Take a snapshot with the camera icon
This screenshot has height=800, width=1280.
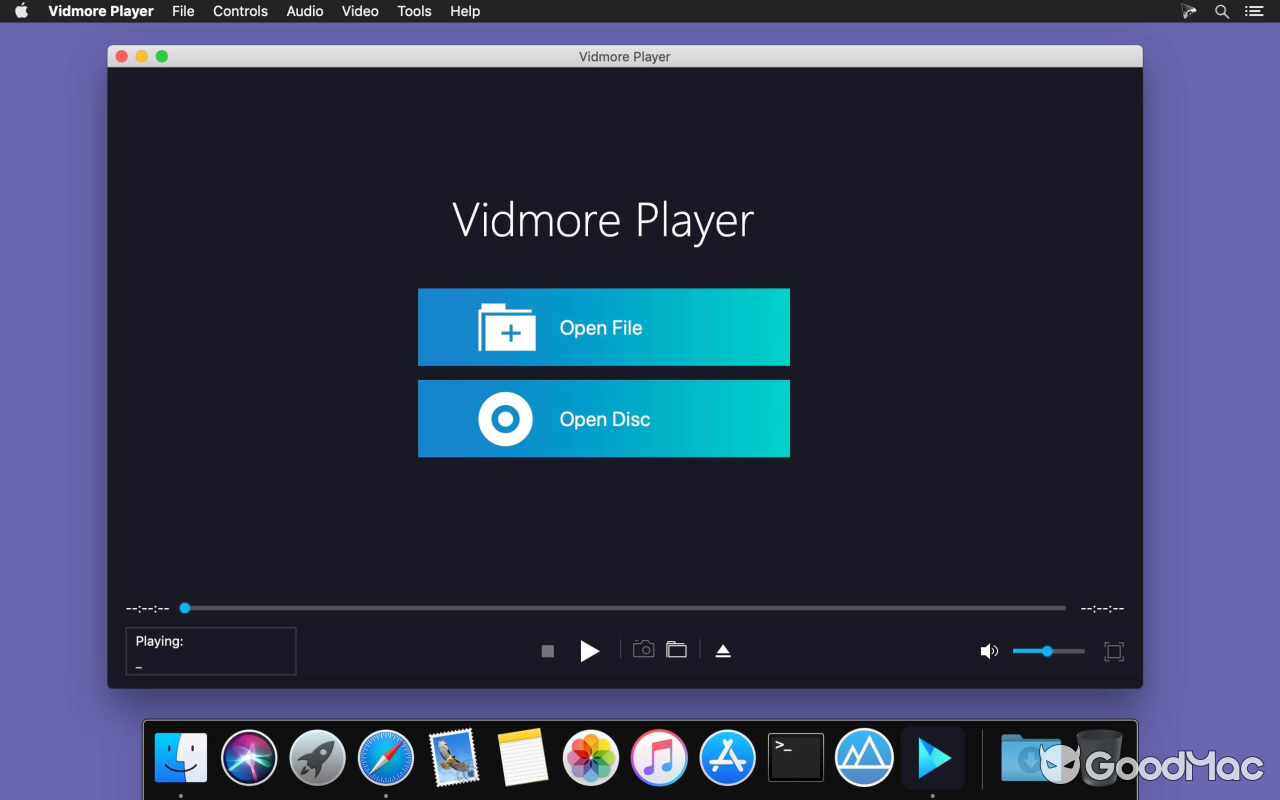[643, 649]
